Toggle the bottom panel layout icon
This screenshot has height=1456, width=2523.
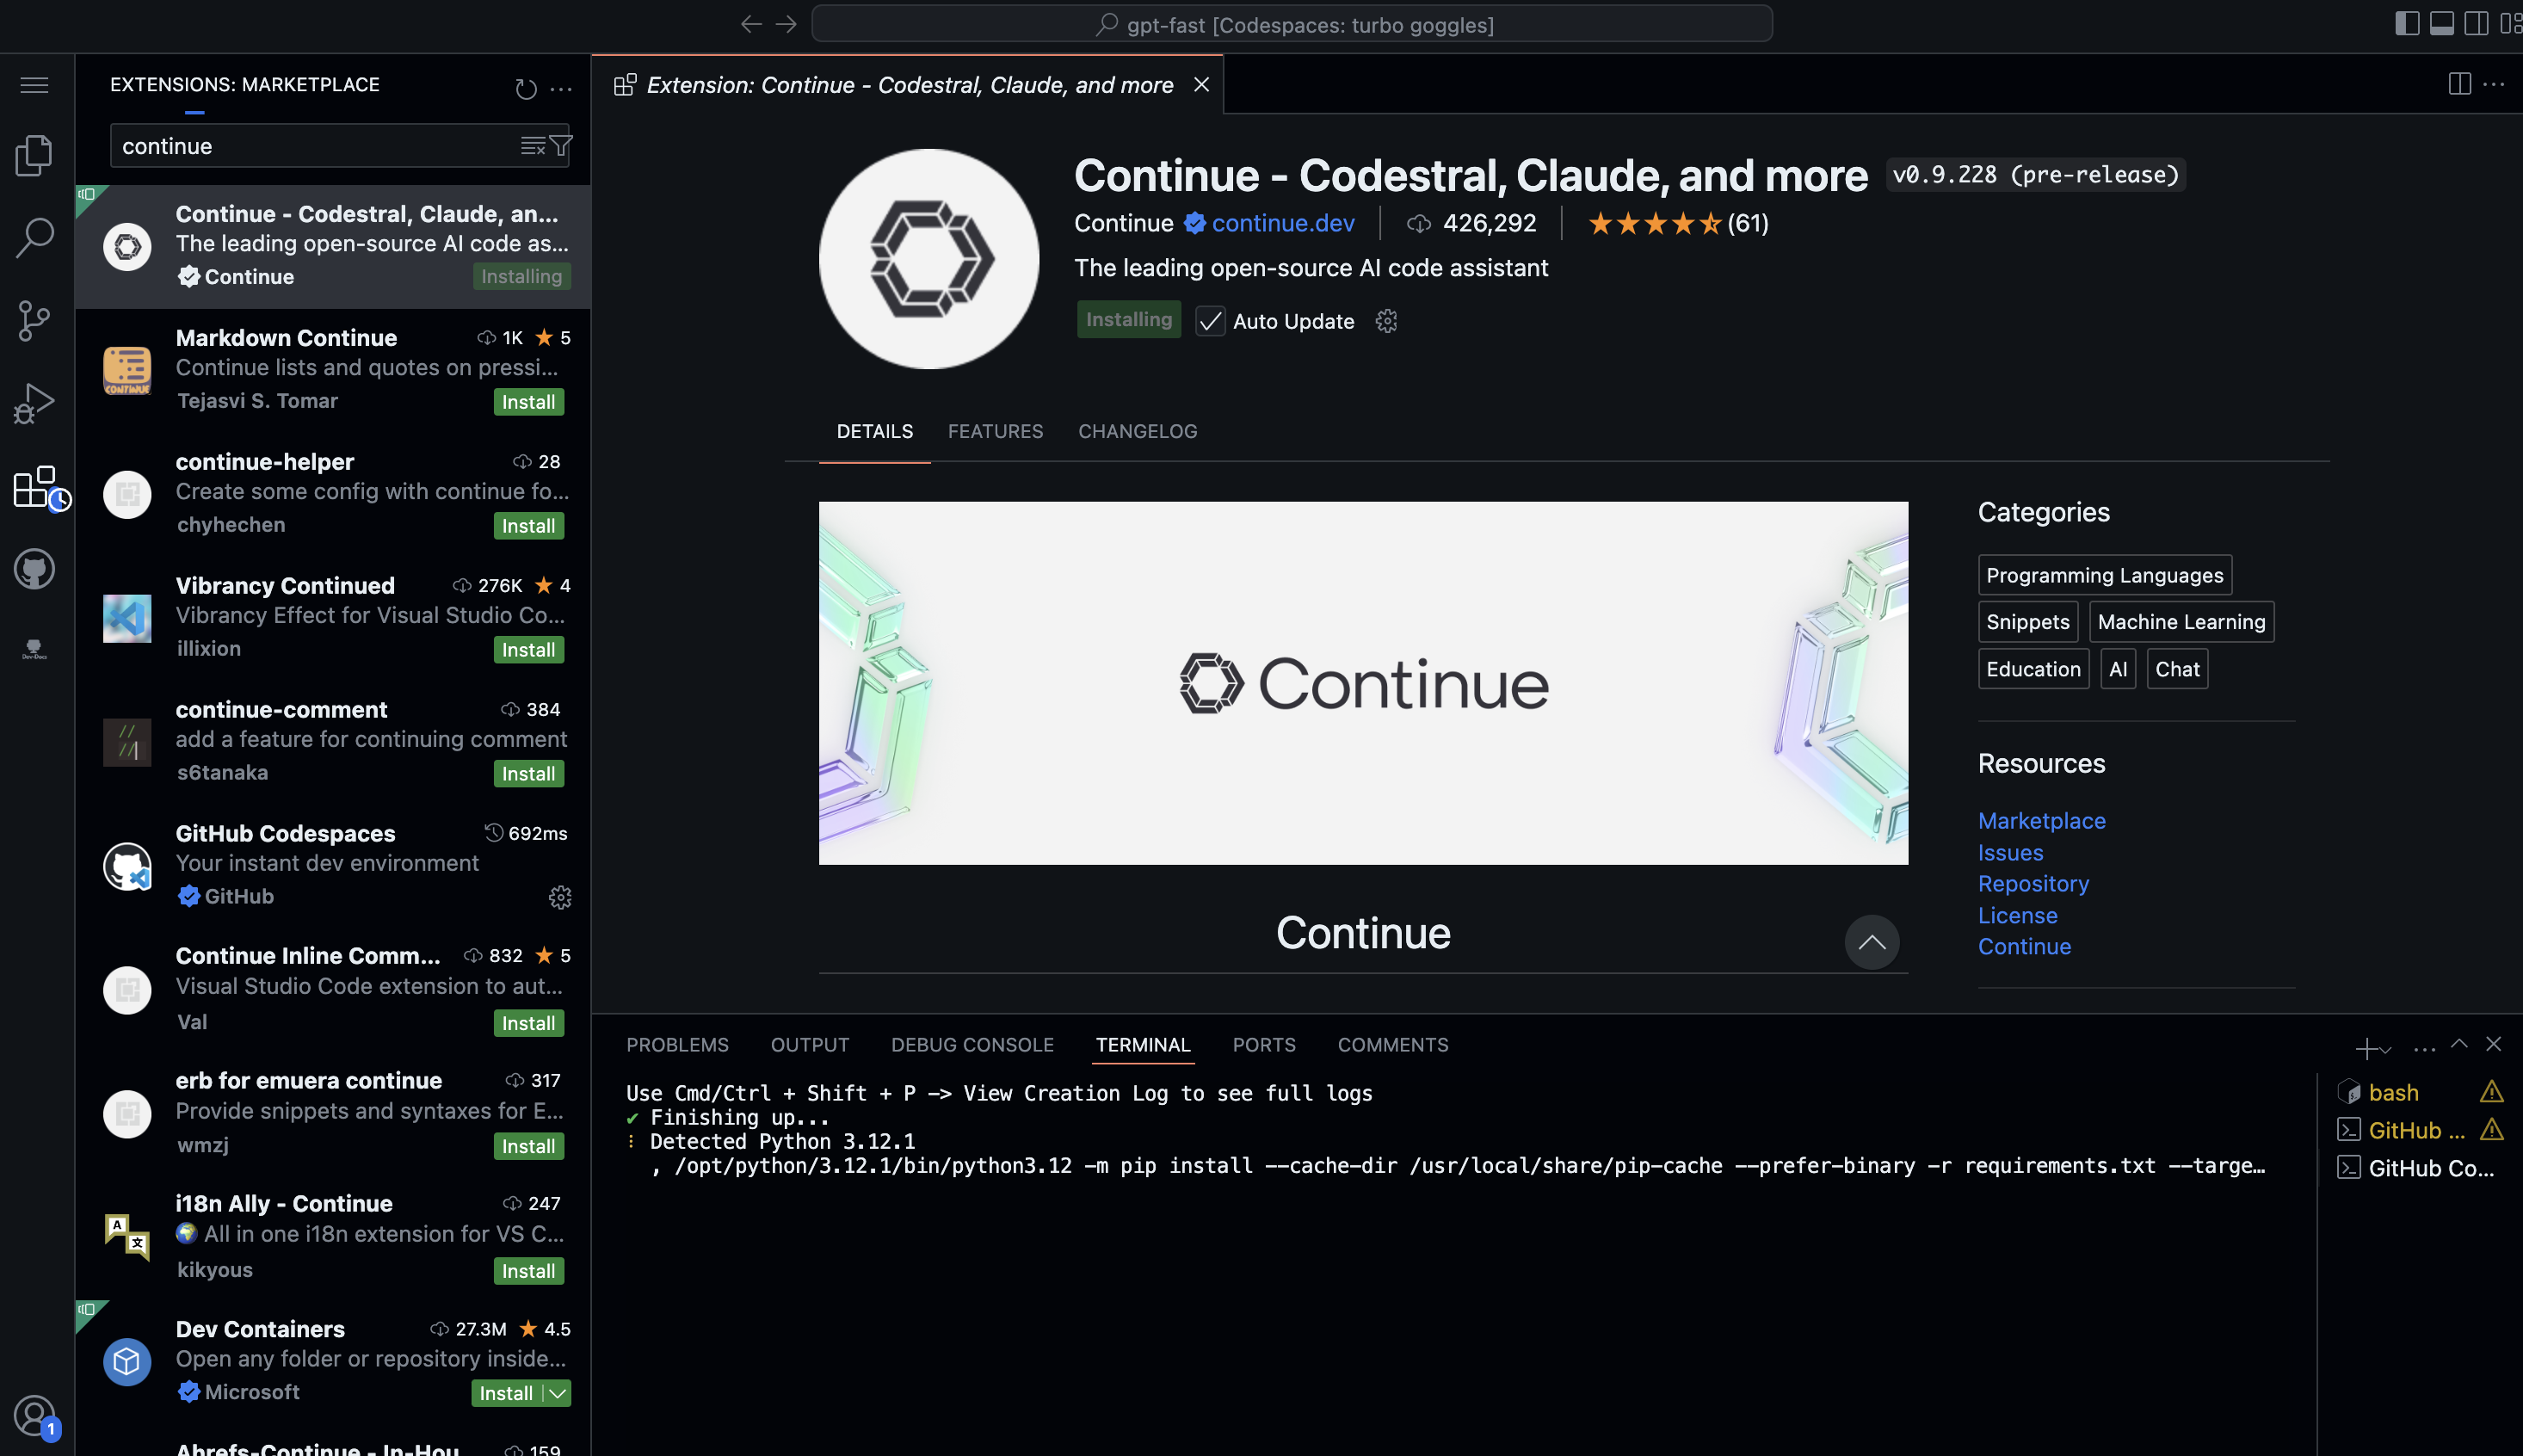tap(2441, 24)
